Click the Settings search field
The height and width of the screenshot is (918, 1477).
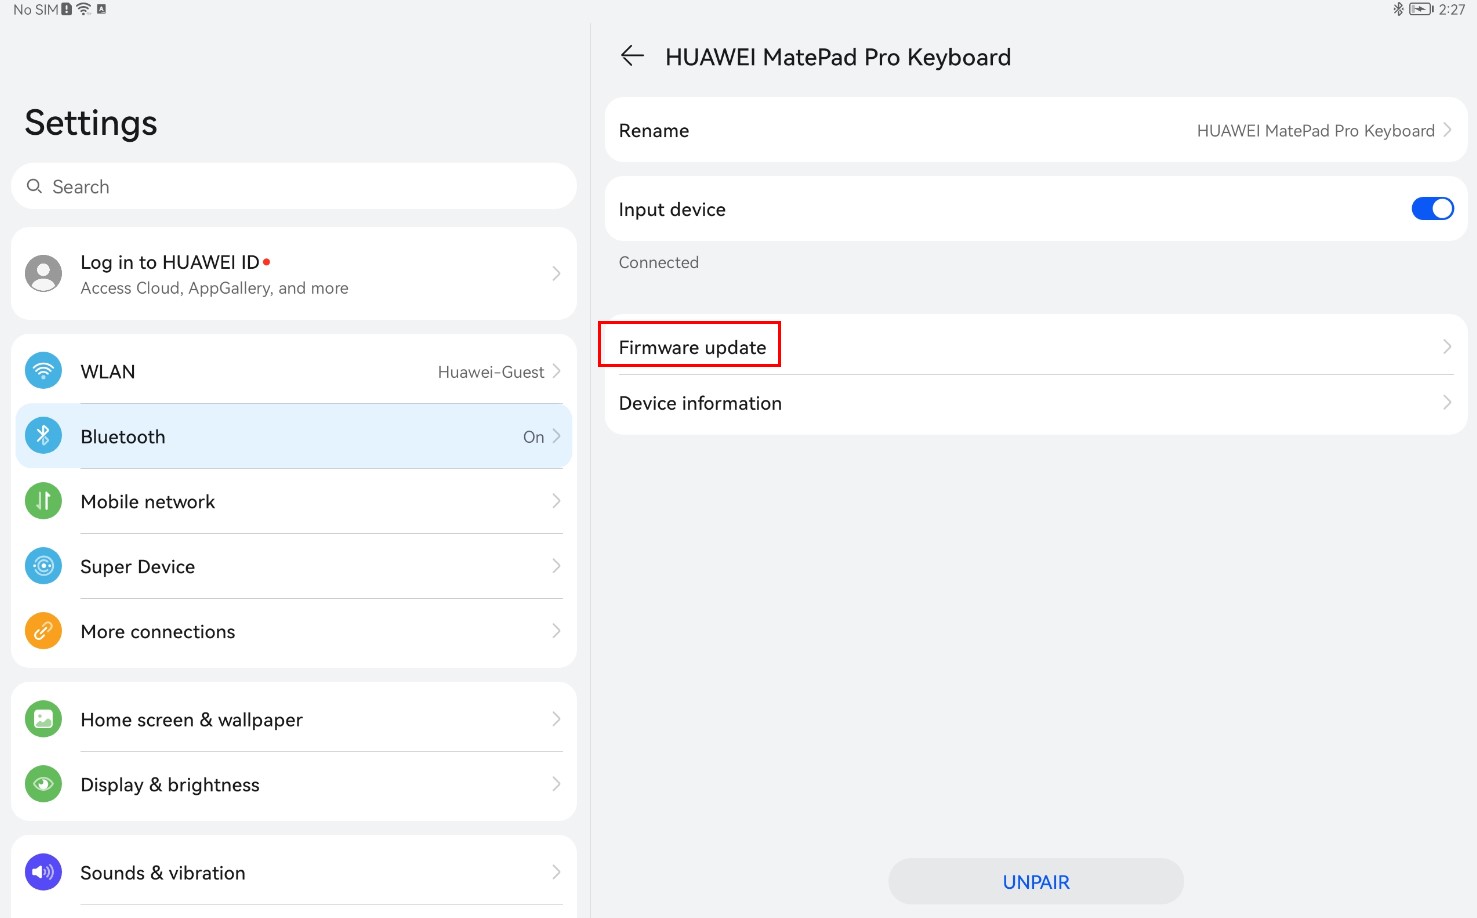(294, 187)
